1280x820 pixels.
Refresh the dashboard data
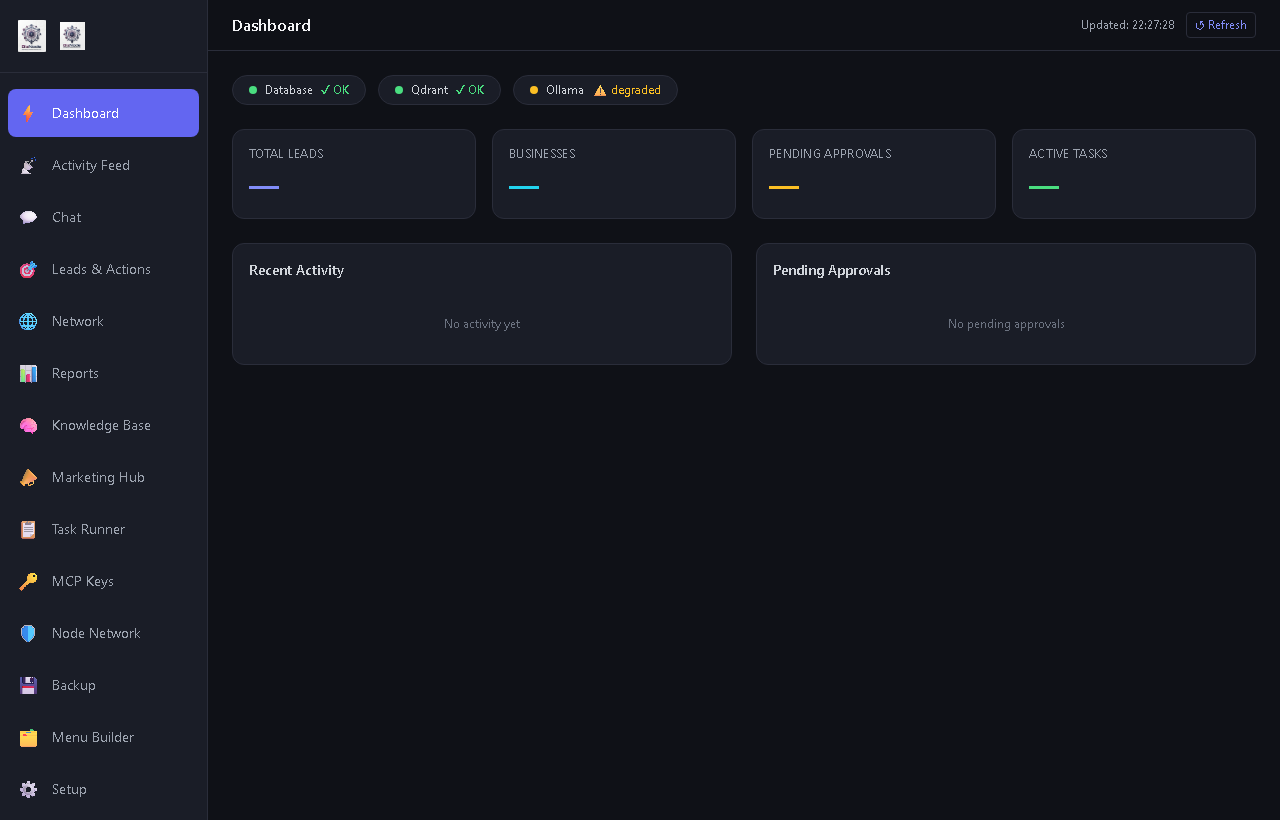(1220, 25)
